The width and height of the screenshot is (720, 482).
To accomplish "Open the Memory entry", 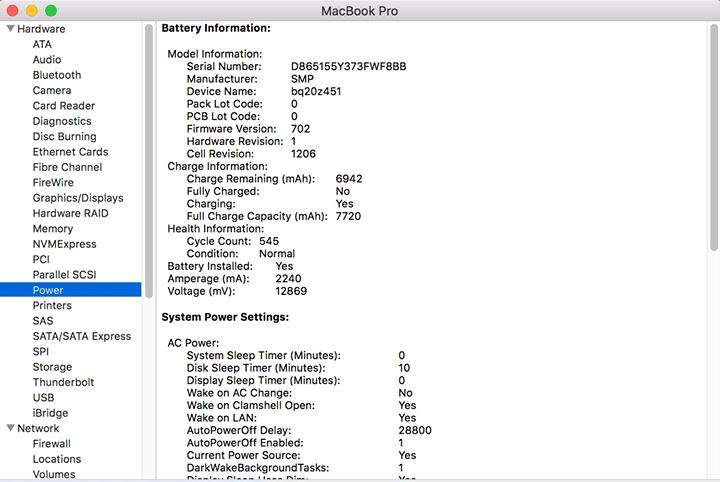I will (x=53, y=229).
